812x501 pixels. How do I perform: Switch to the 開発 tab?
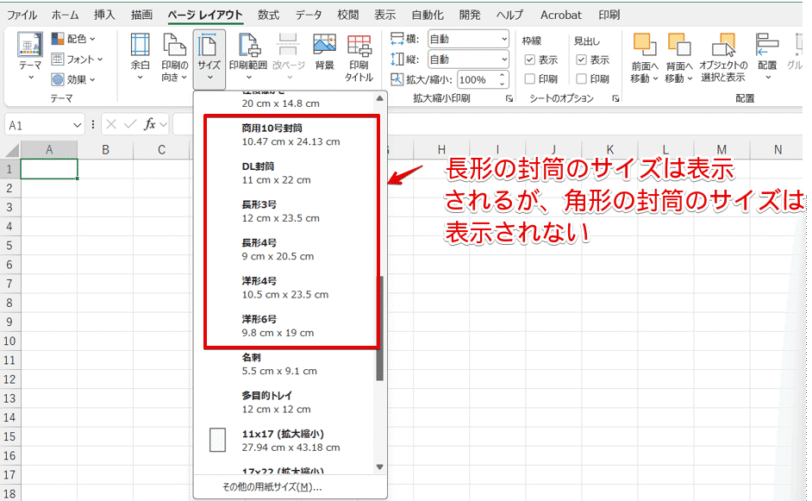tap(470, 15)
